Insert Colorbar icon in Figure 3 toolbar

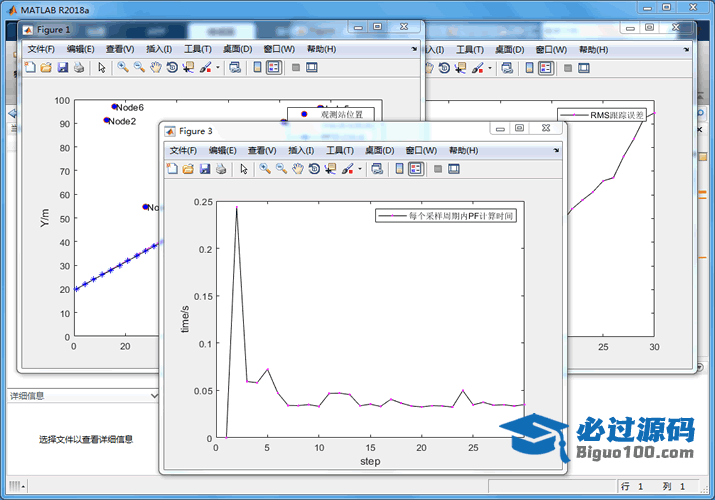pyautogui.click(x=399, y=169)
